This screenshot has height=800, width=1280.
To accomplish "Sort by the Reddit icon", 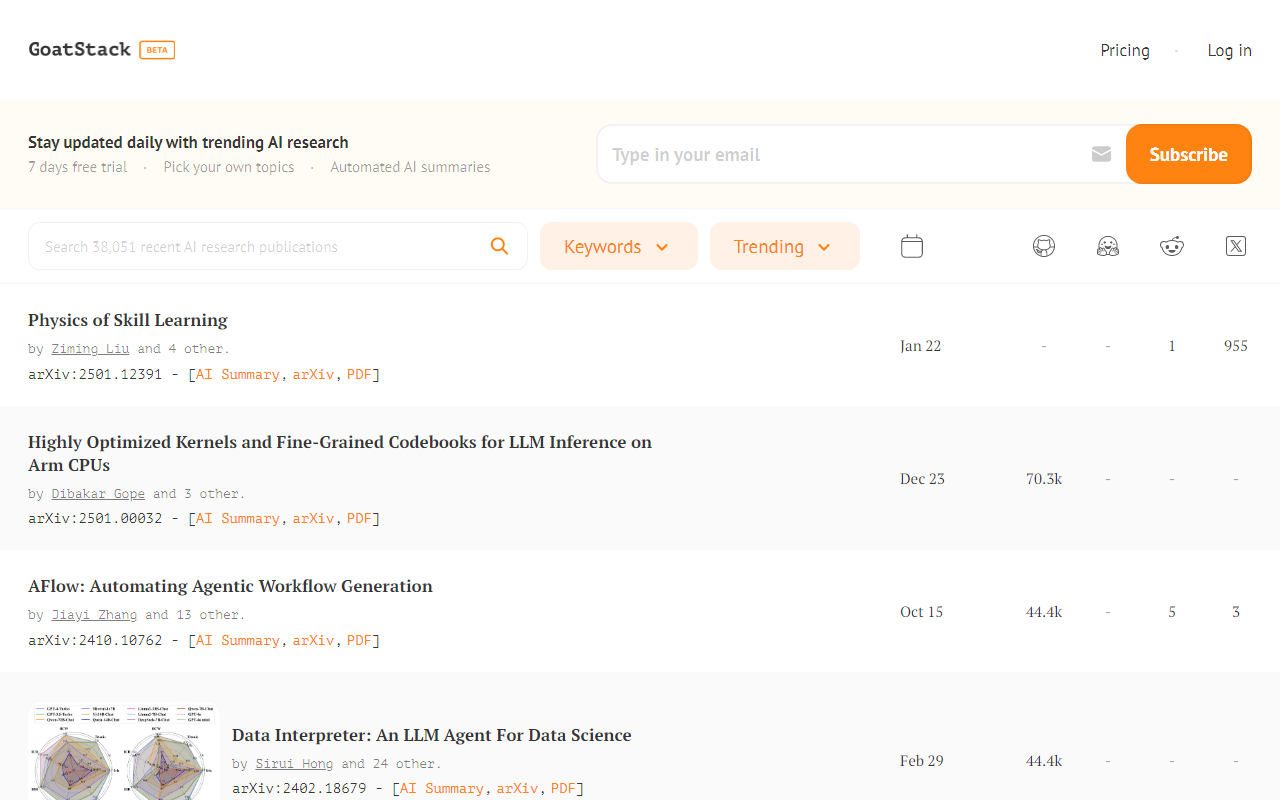I will point(1171,246).
